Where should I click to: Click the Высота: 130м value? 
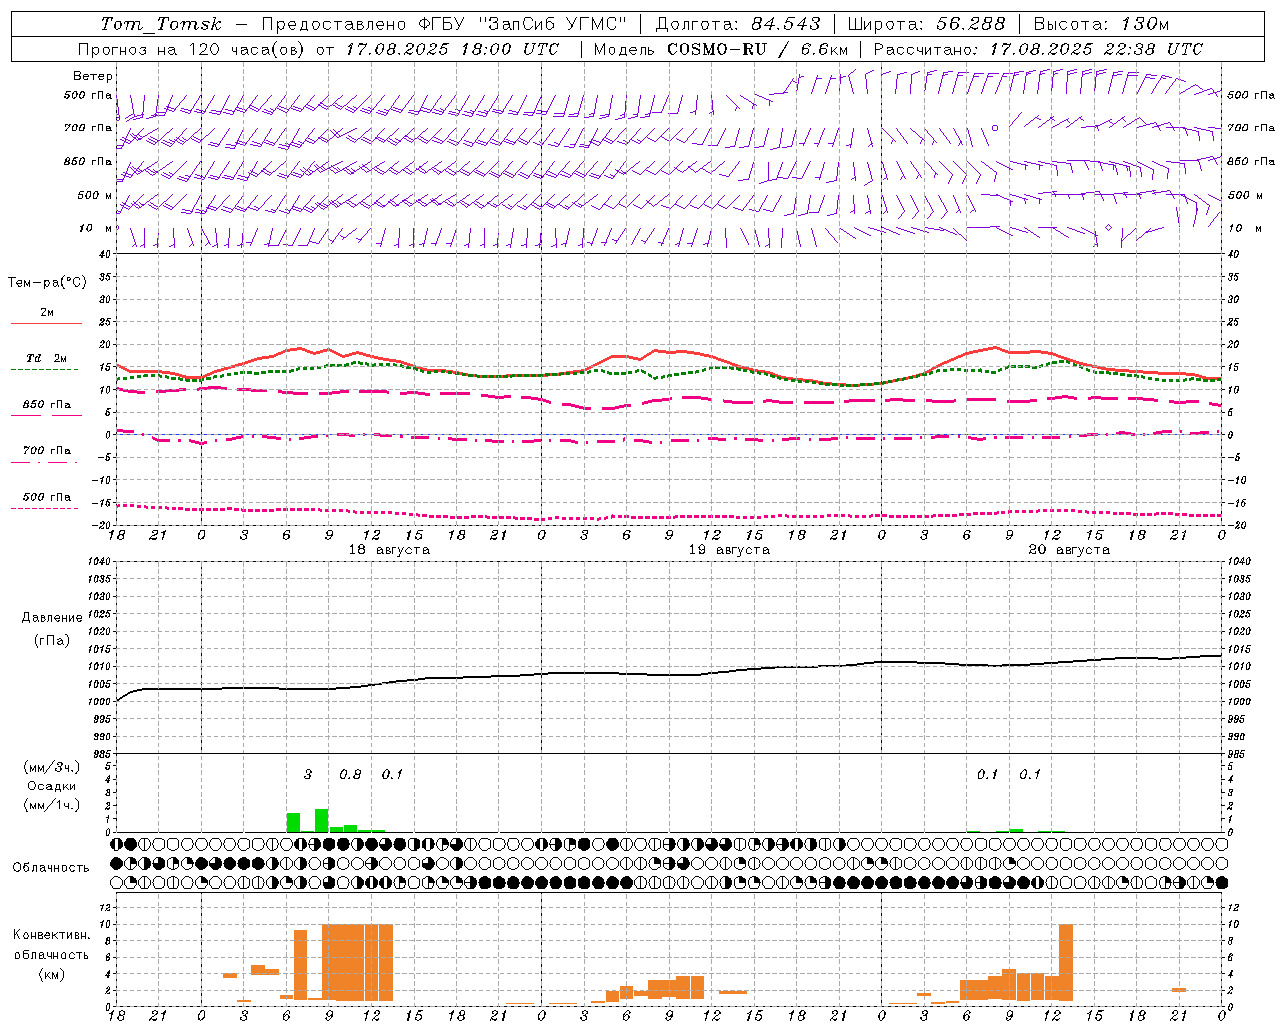point(1100,24)
